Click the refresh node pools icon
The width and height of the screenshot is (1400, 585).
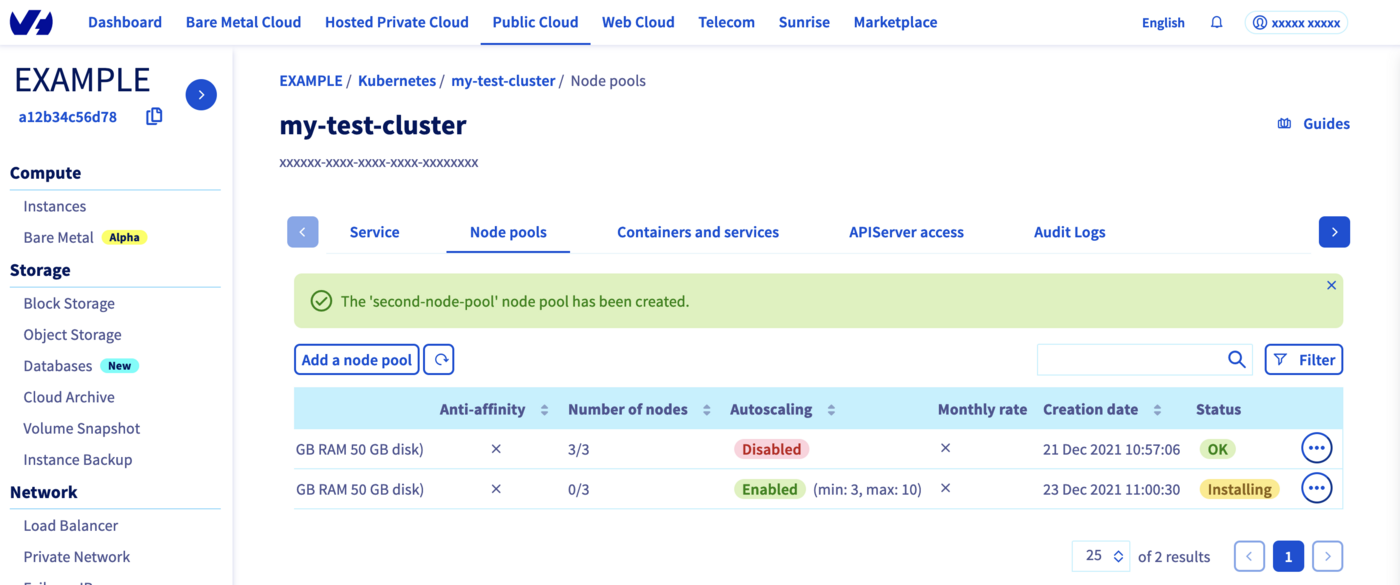coord(439,360)
